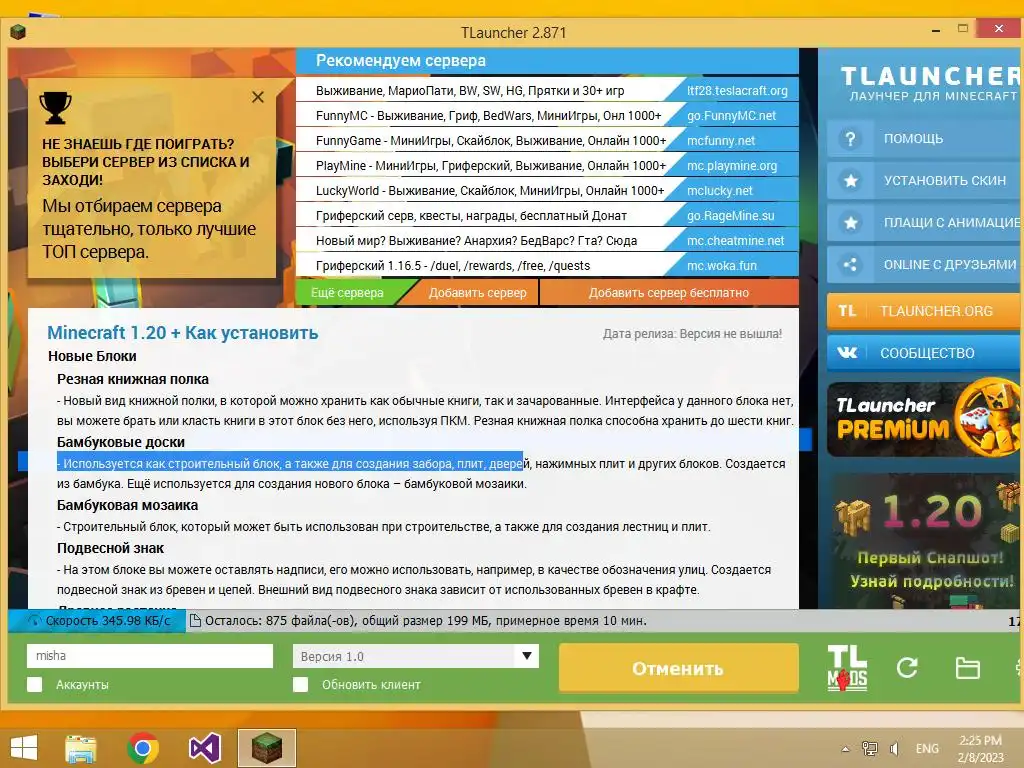1024x768 pixels.
Task: Open the Сообщество menu item
Action: pyautogui.click(x=925, y=353)
